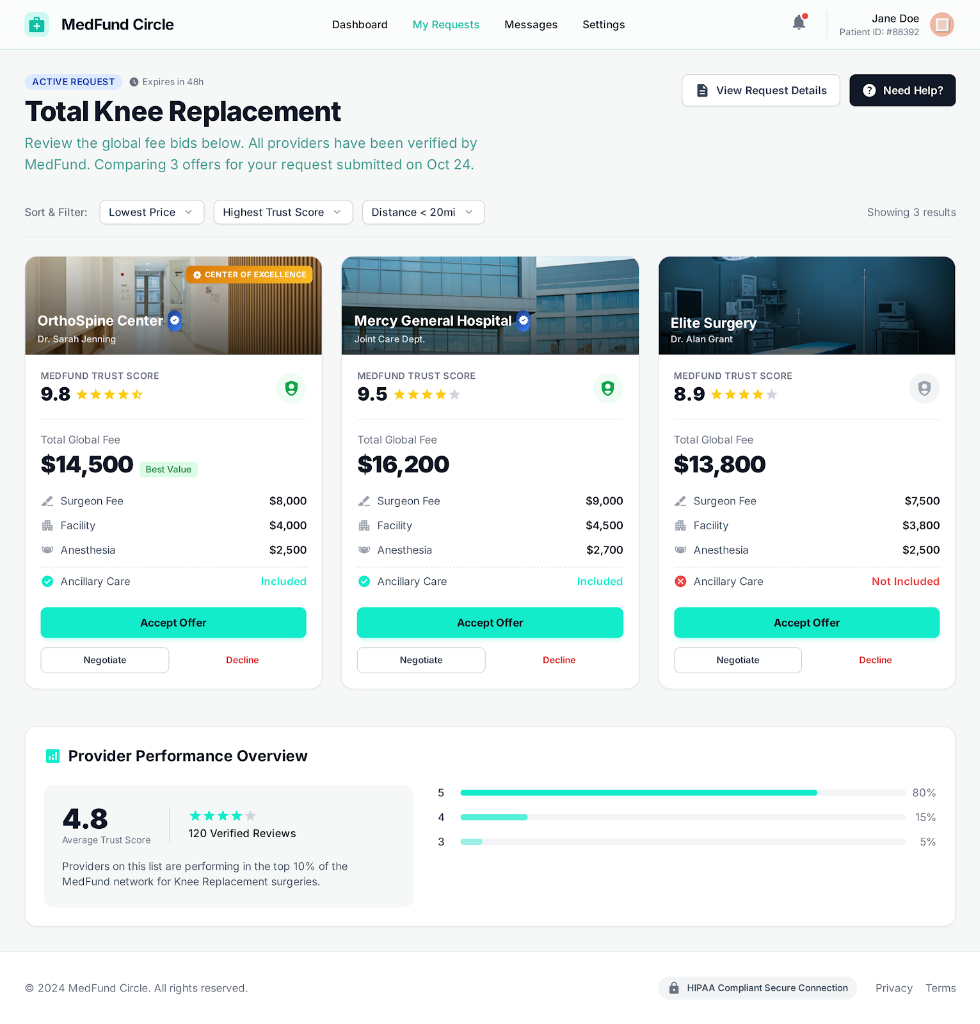Screen dimensions: 980x1024
Task: Click the Provider Performance Overview chart icon
Action: pyautogui.click(x=53, y=756)
